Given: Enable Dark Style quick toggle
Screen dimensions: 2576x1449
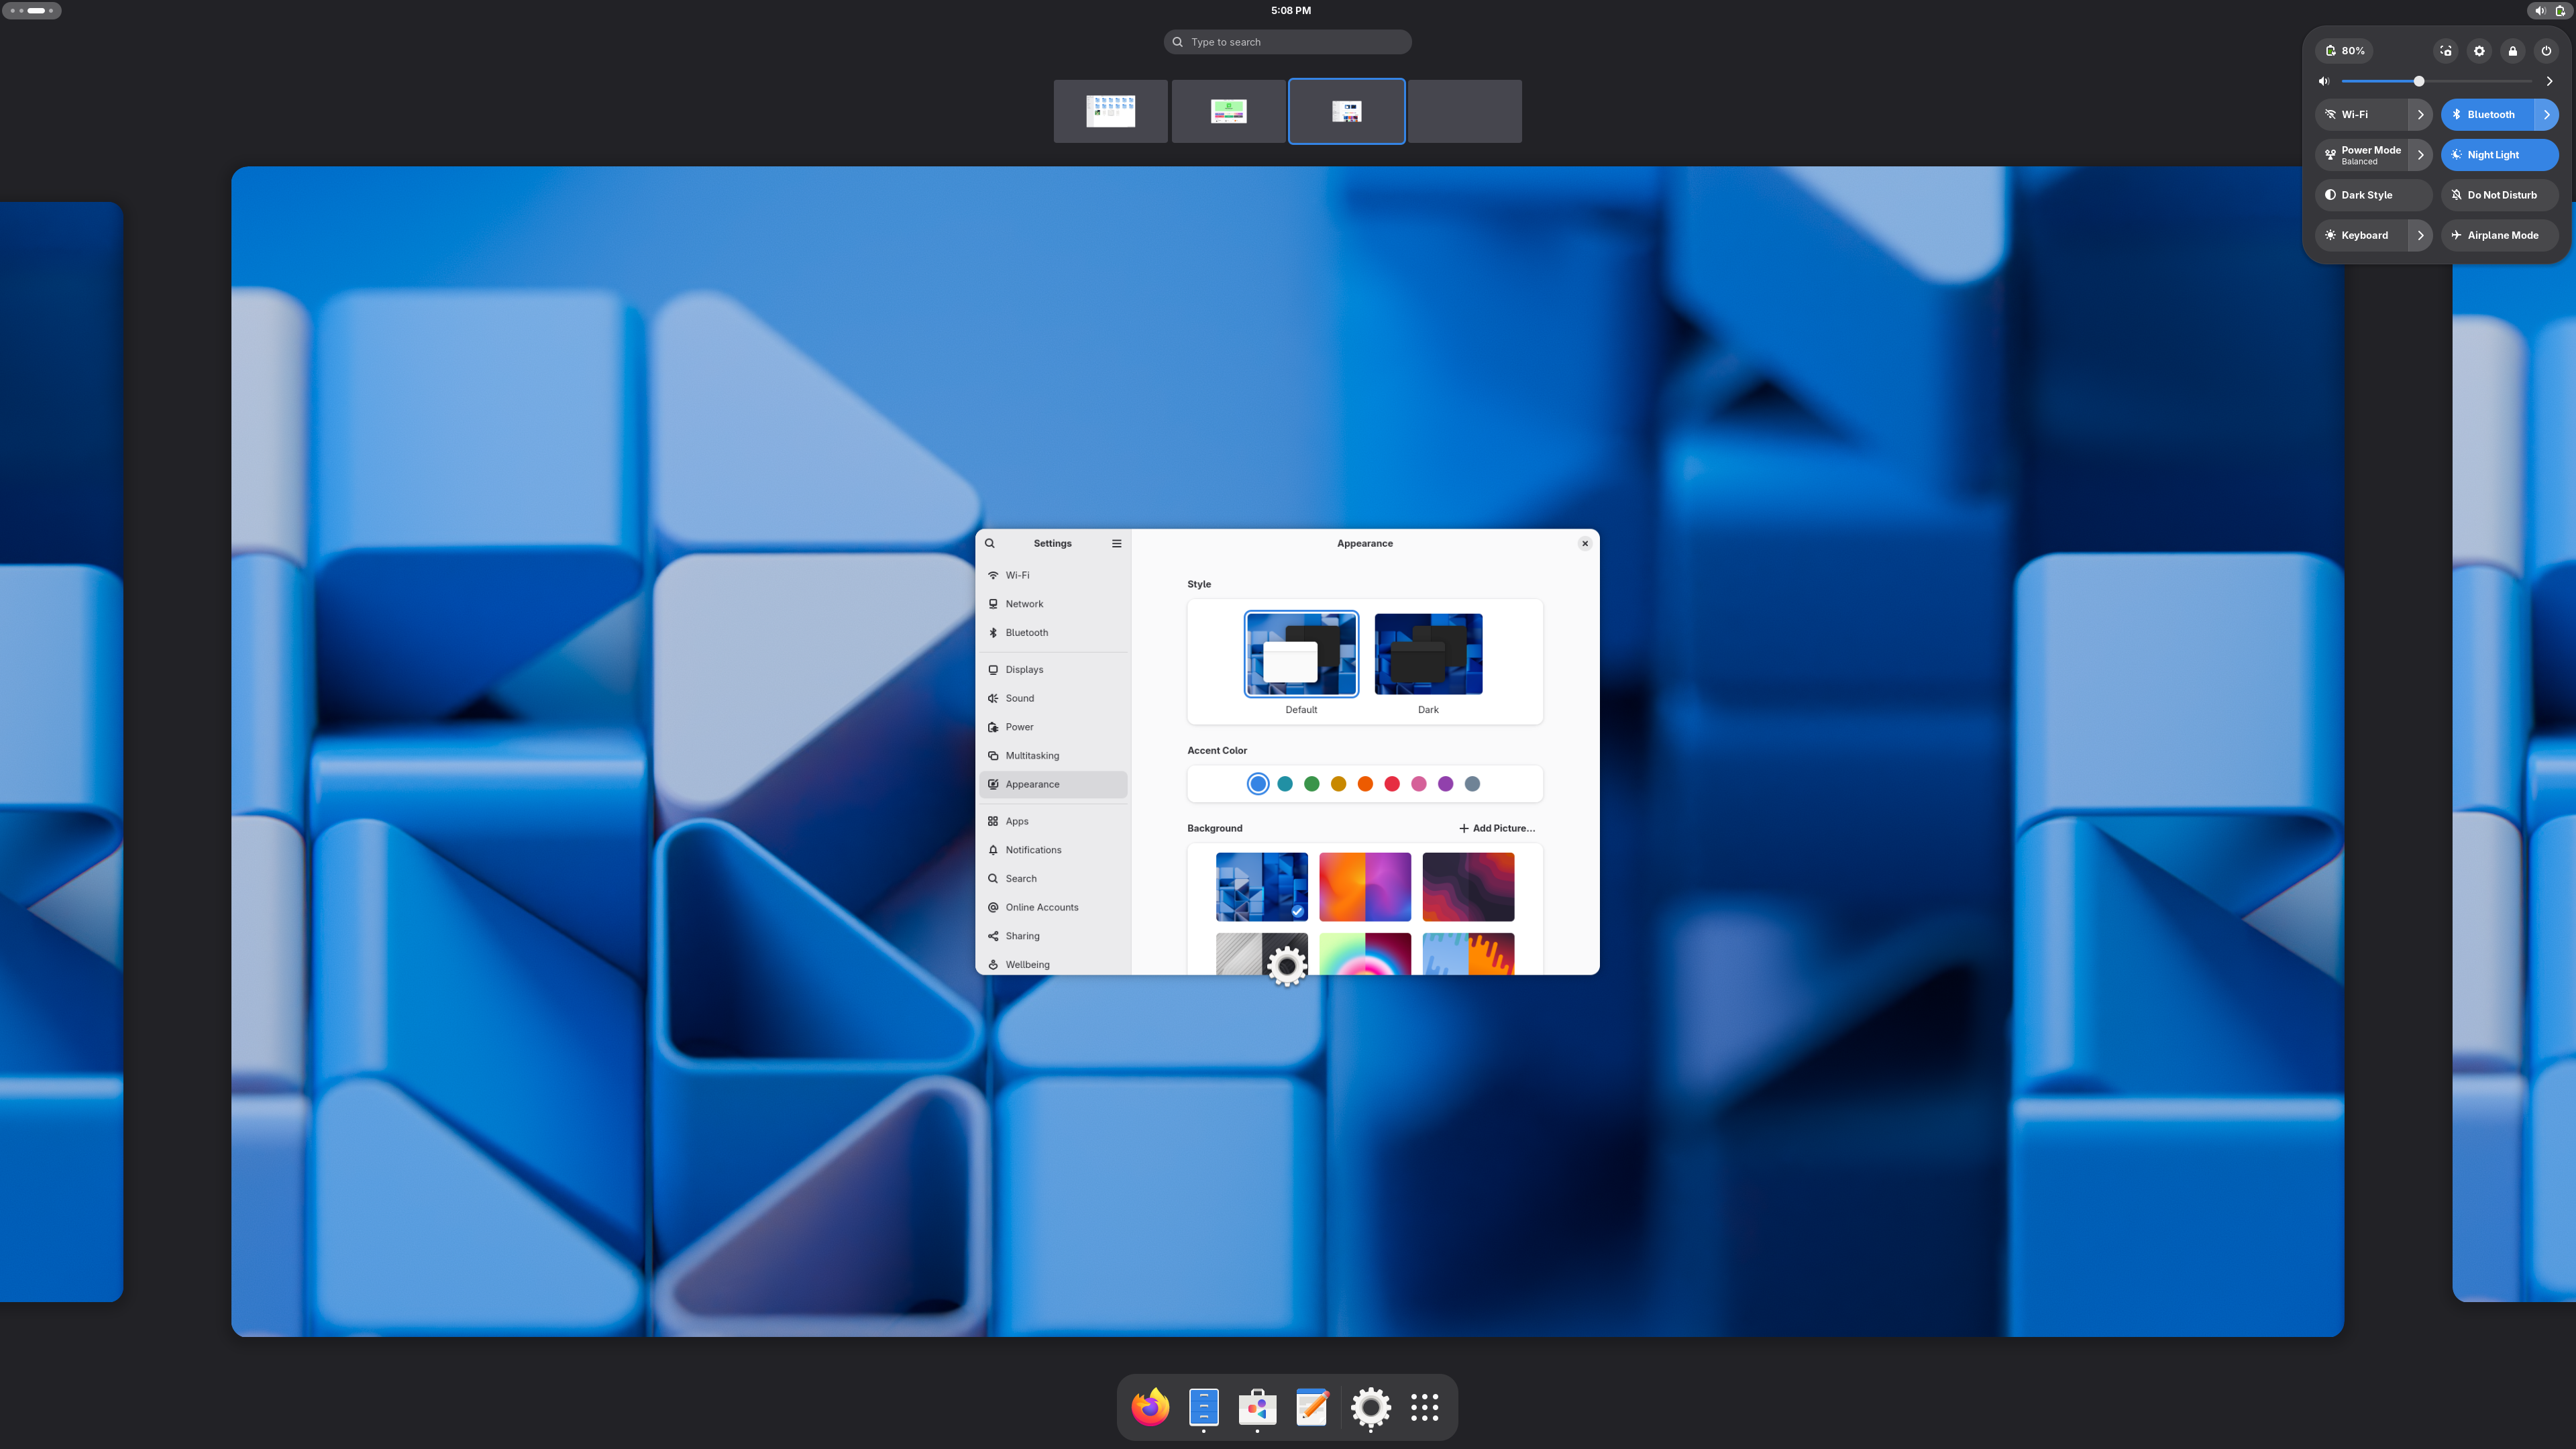Looking at the screenshot, I should [2373, 195].
